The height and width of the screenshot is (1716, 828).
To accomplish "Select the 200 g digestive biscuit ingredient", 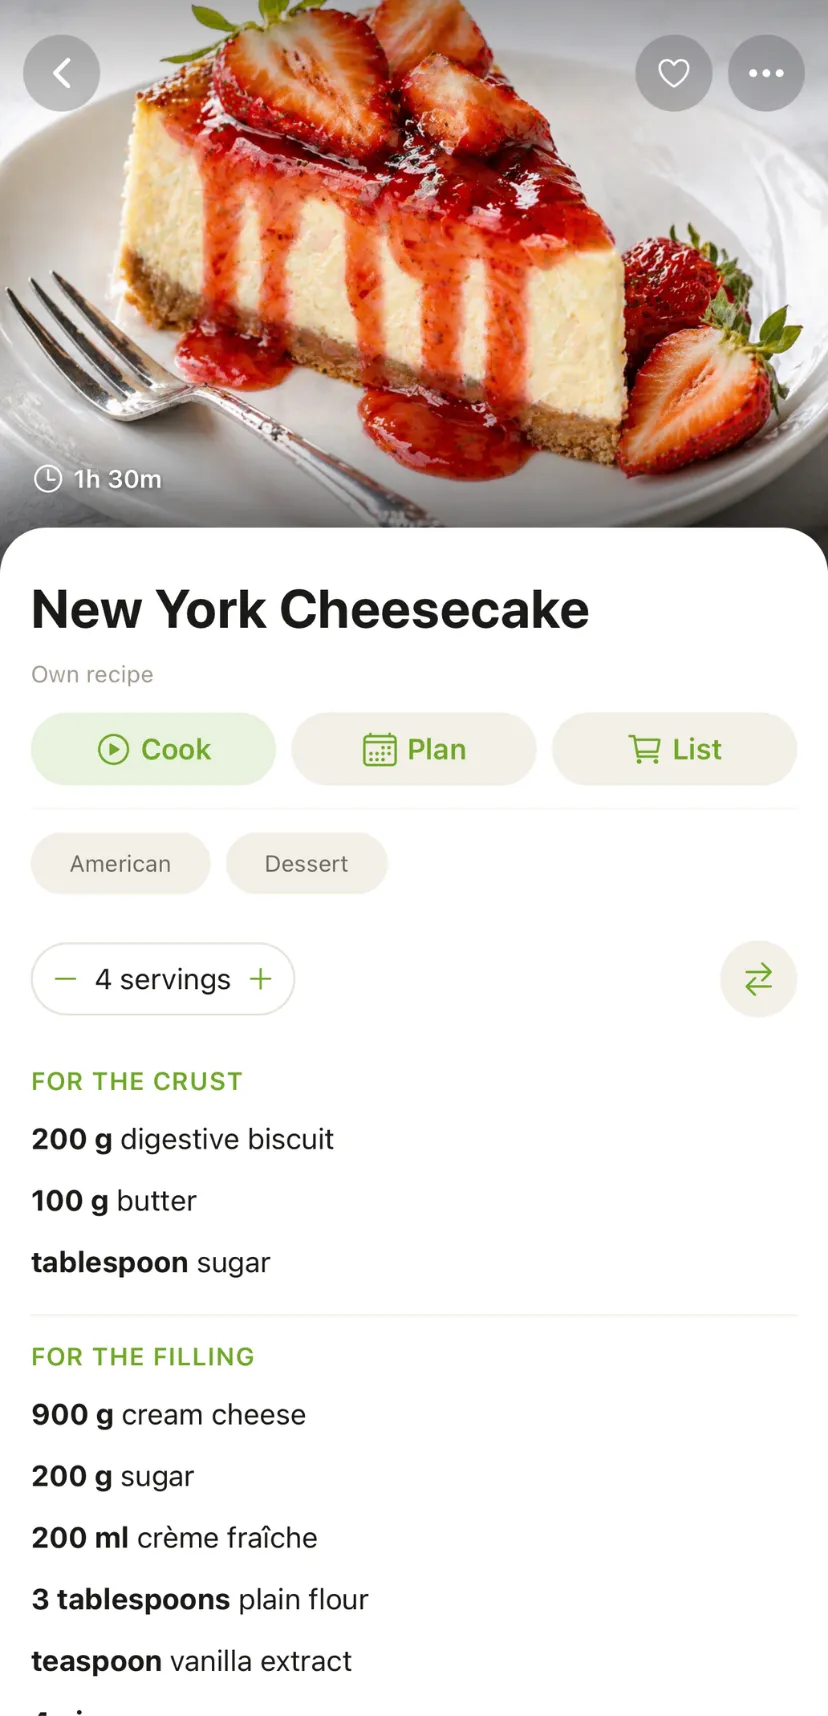I will 183,1139.
